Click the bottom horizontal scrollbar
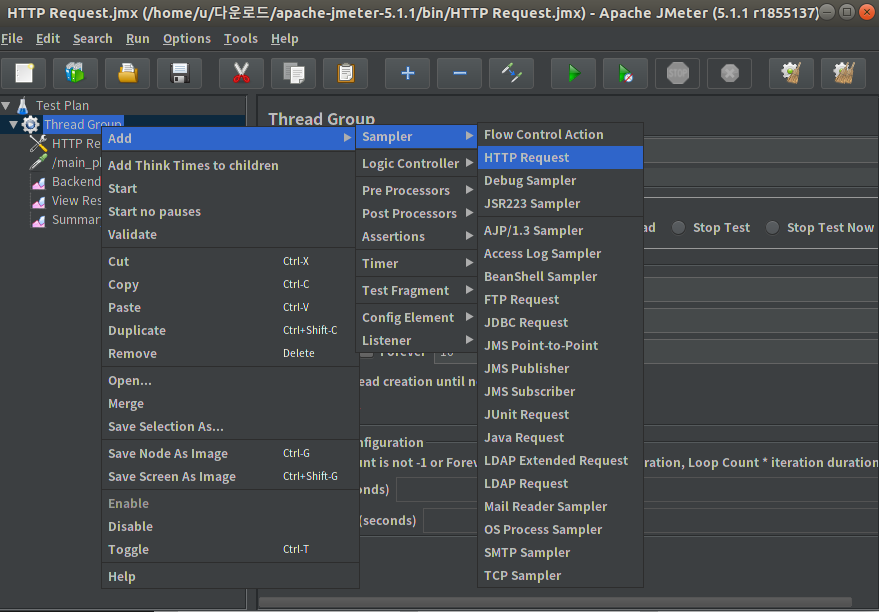The image size is (879, 612). (555, 602)
